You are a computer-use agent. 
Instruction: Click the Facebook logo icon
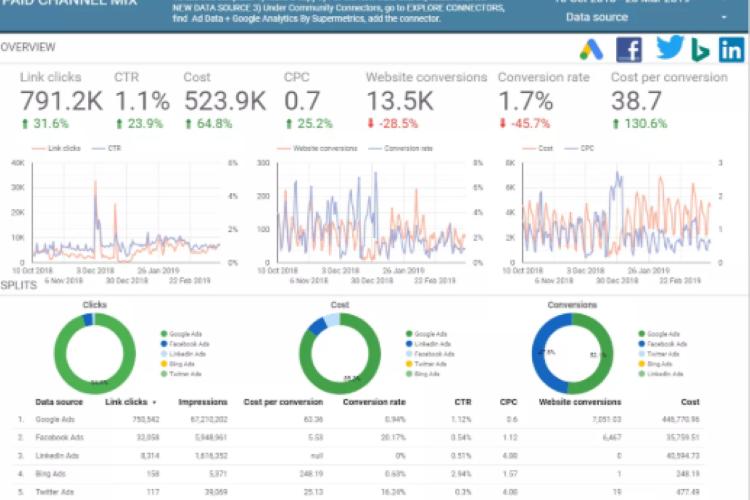point(629,49)
